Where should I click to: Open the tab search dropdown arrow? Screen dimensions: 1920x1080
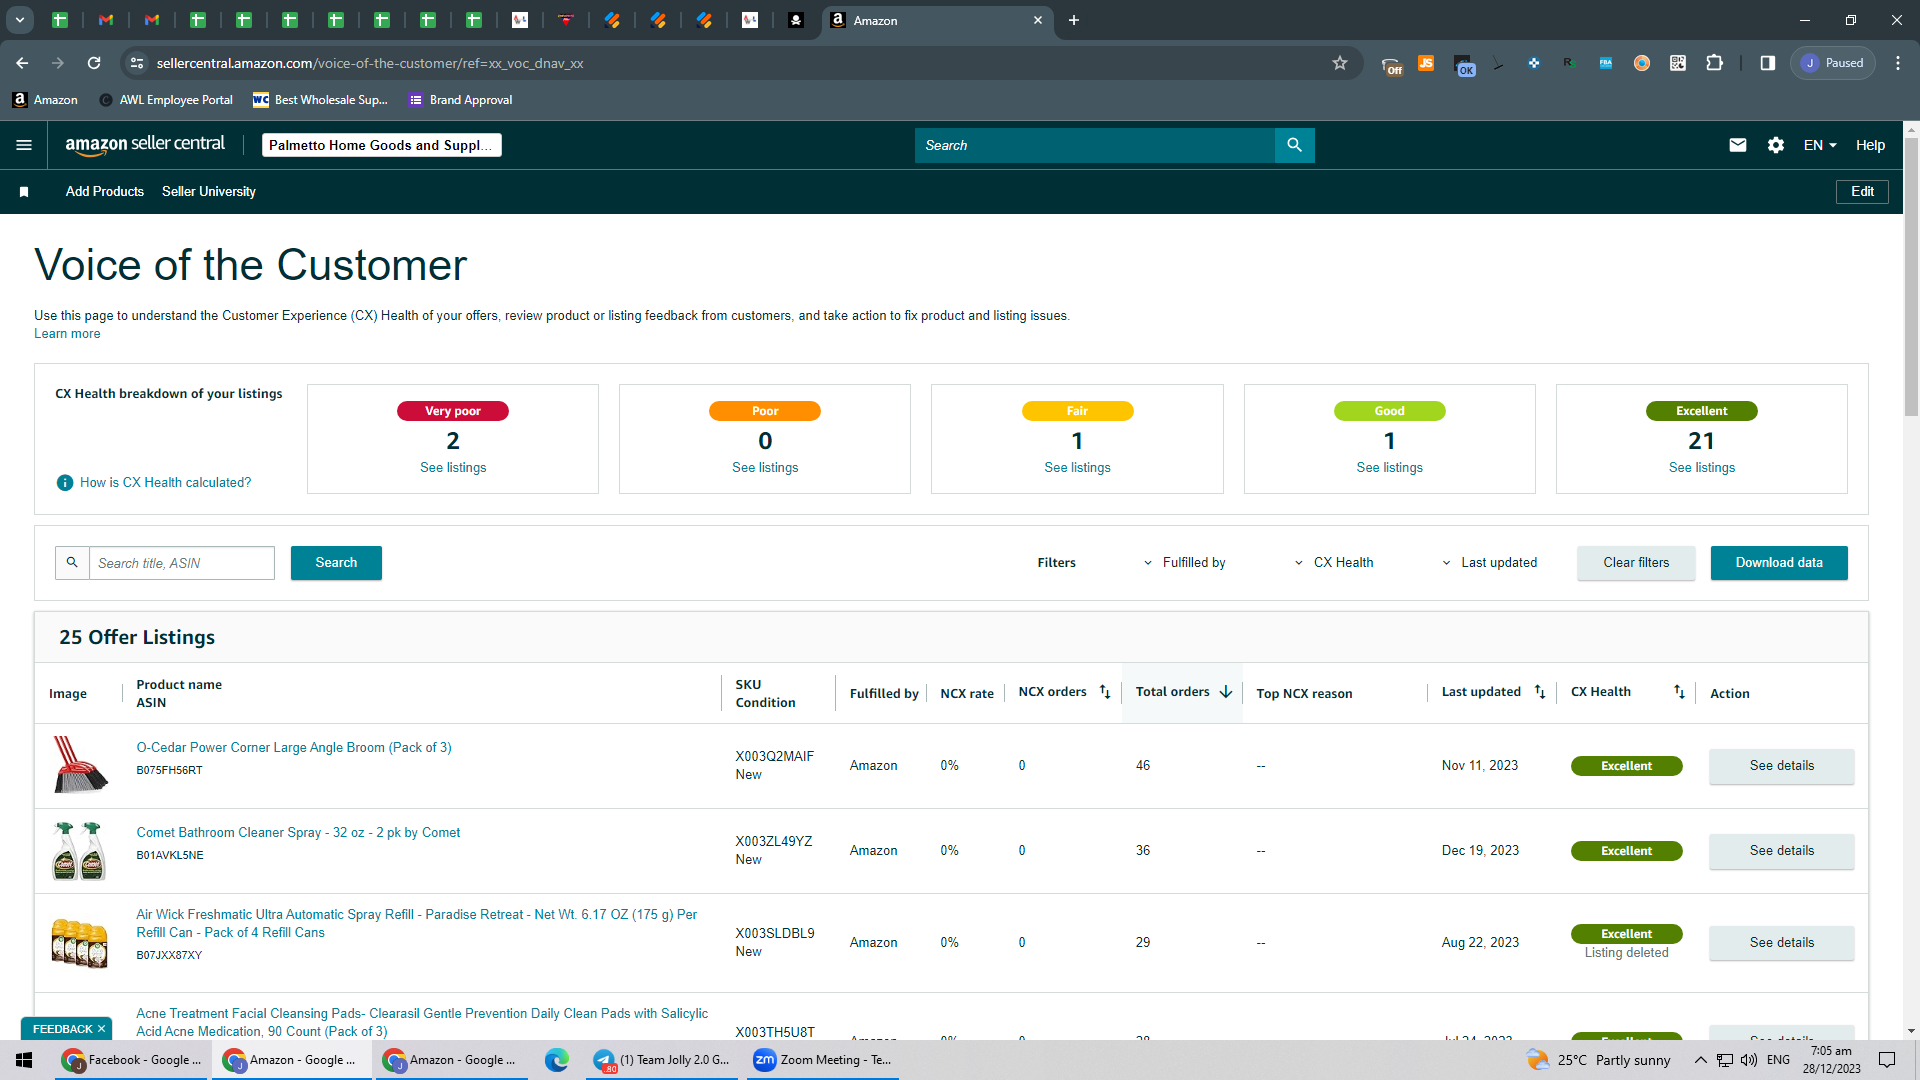[x=19, y=20]
